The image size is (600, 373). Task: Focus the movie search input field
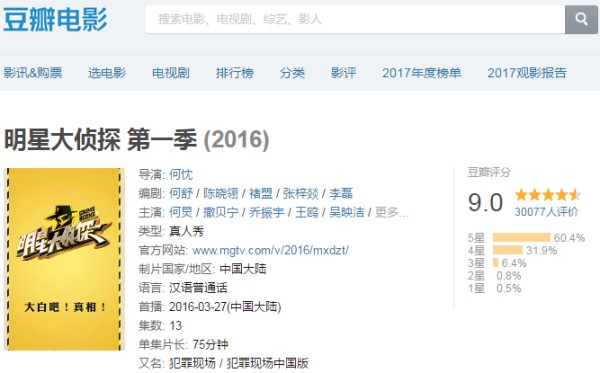[x=355, y=19]
